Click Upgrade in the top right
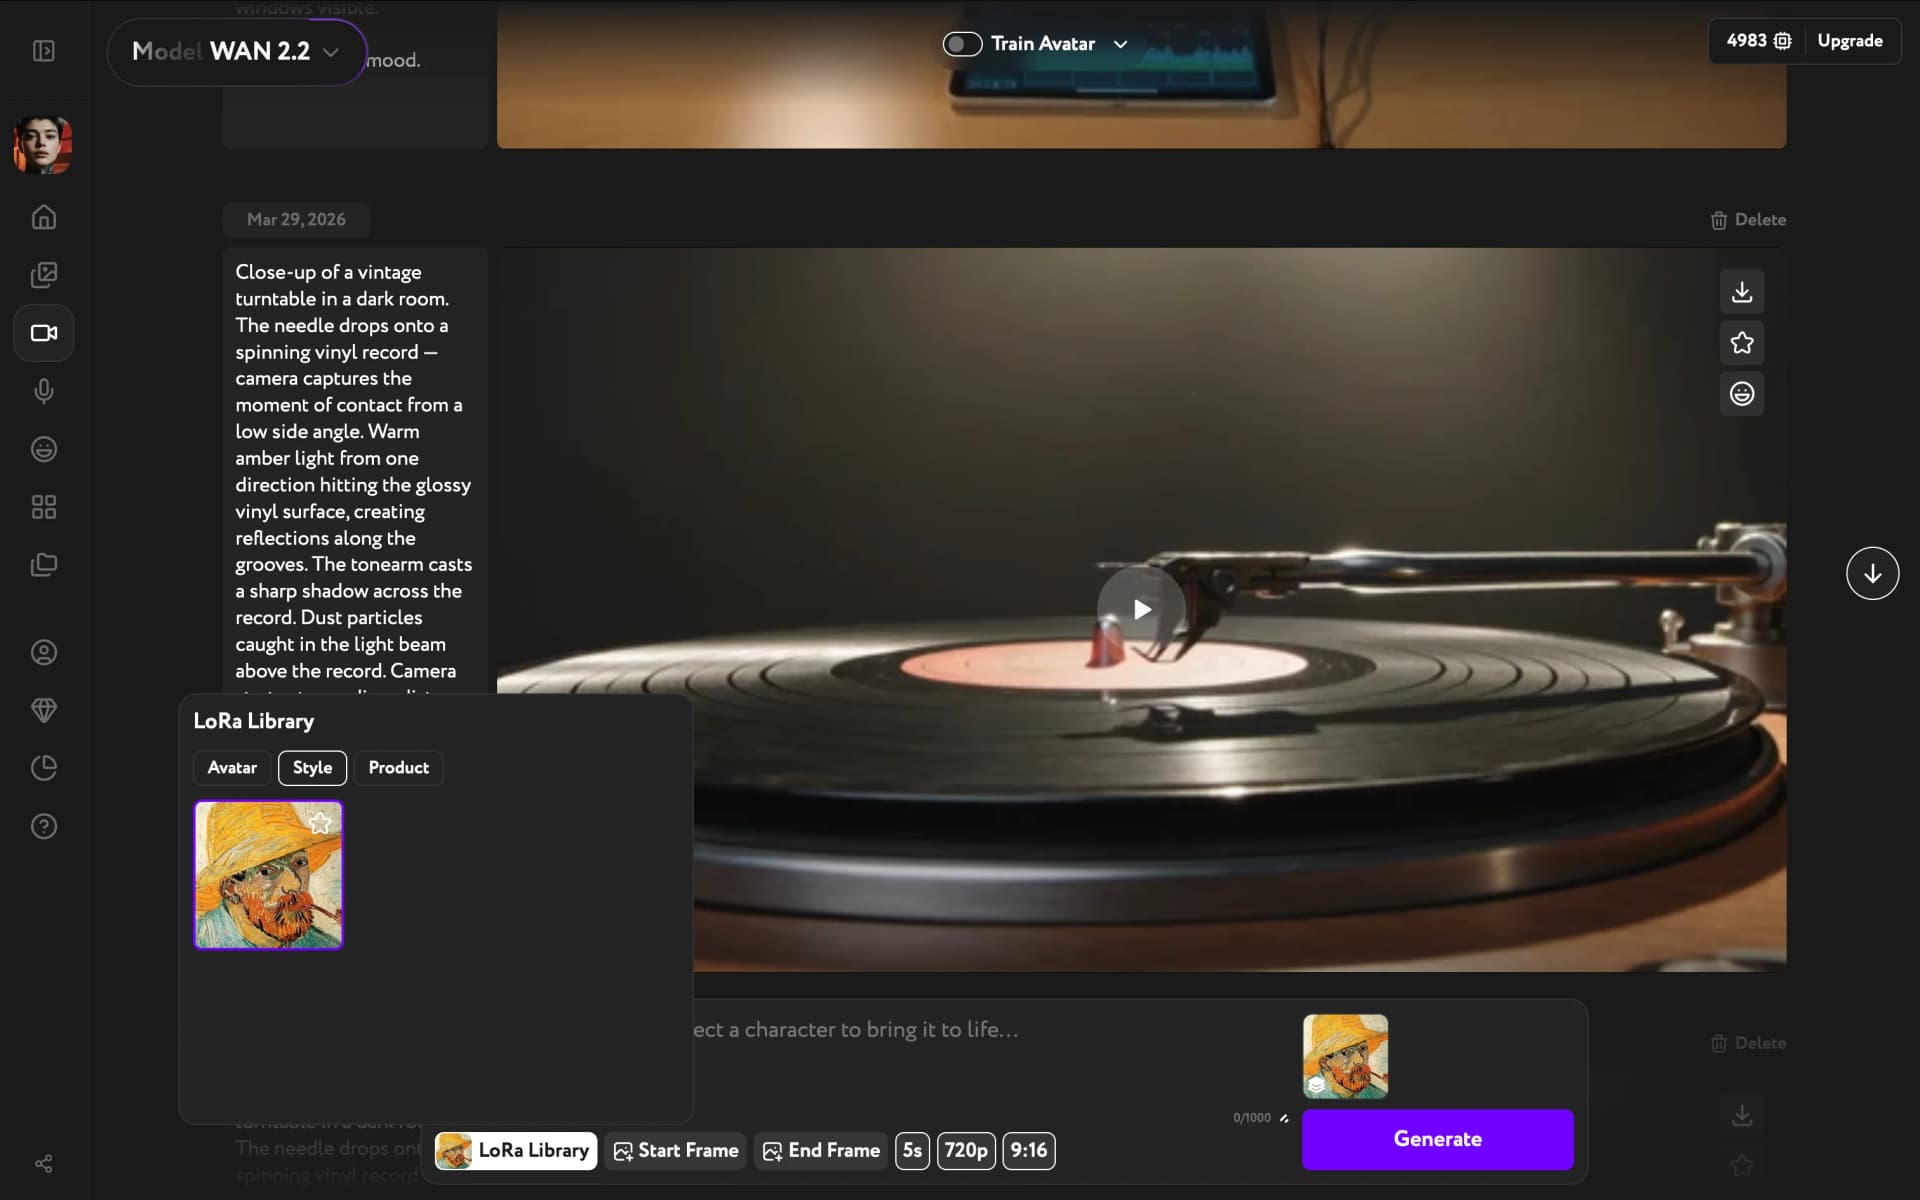This screenshot has height=1200, width=1920. click(1849, 41)
